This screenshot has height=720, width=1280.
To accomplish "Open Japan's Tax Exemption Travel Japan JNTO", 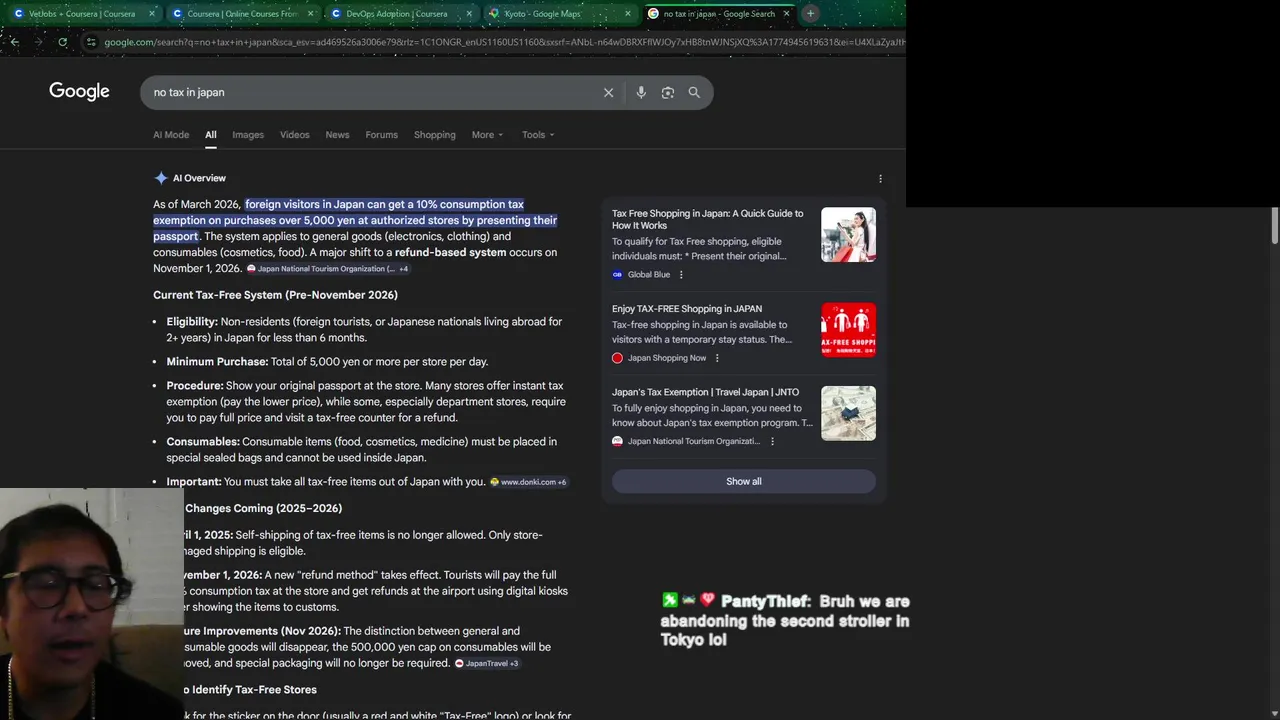I will click(706, 392).
